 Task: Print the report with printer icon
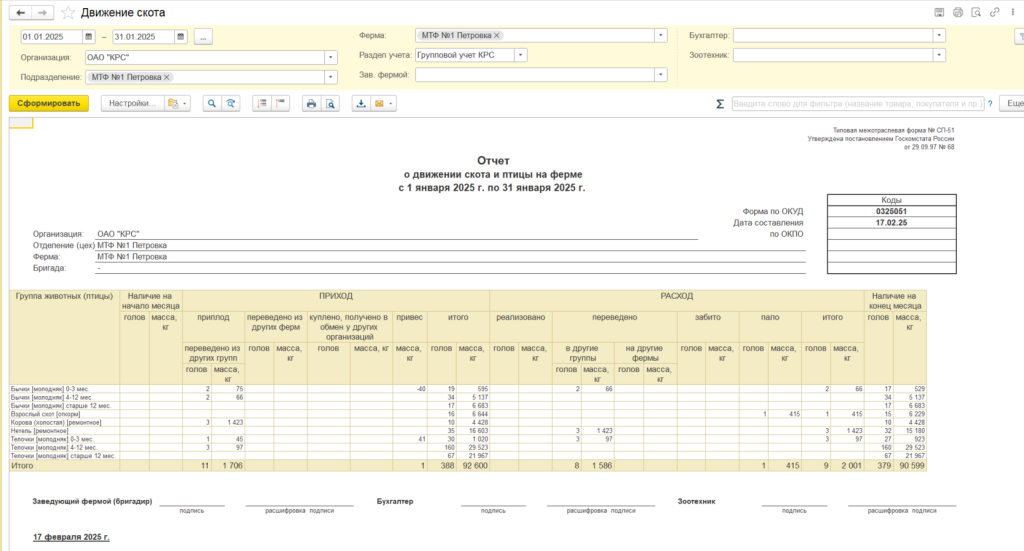(x=312, y=103)
